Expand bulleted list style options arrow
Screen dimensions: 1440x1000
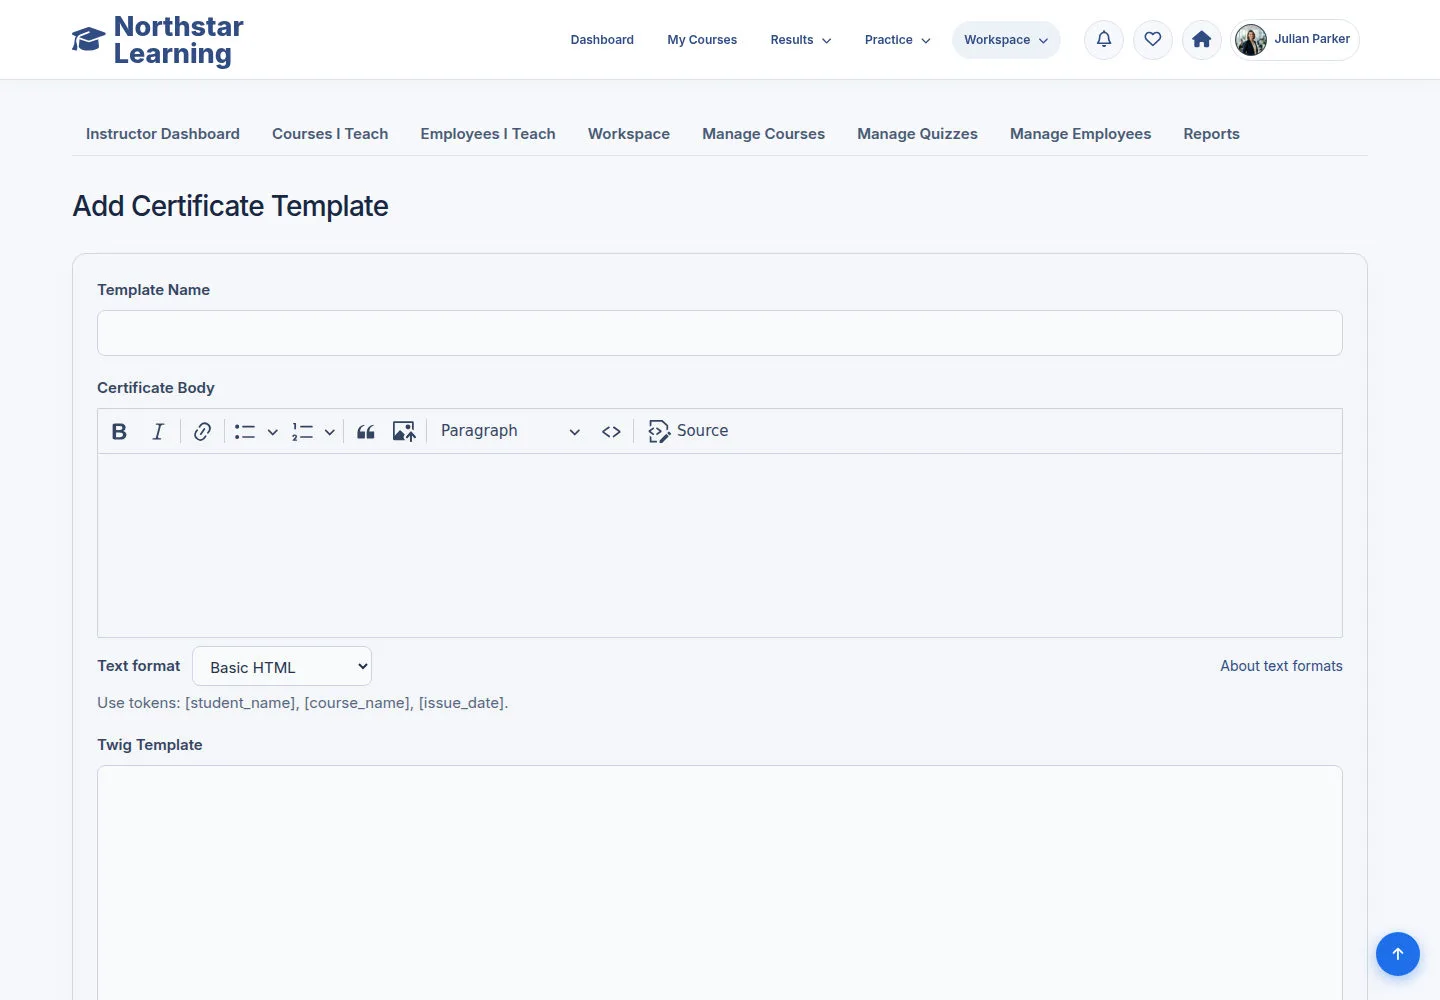click(x=272, y=431)
